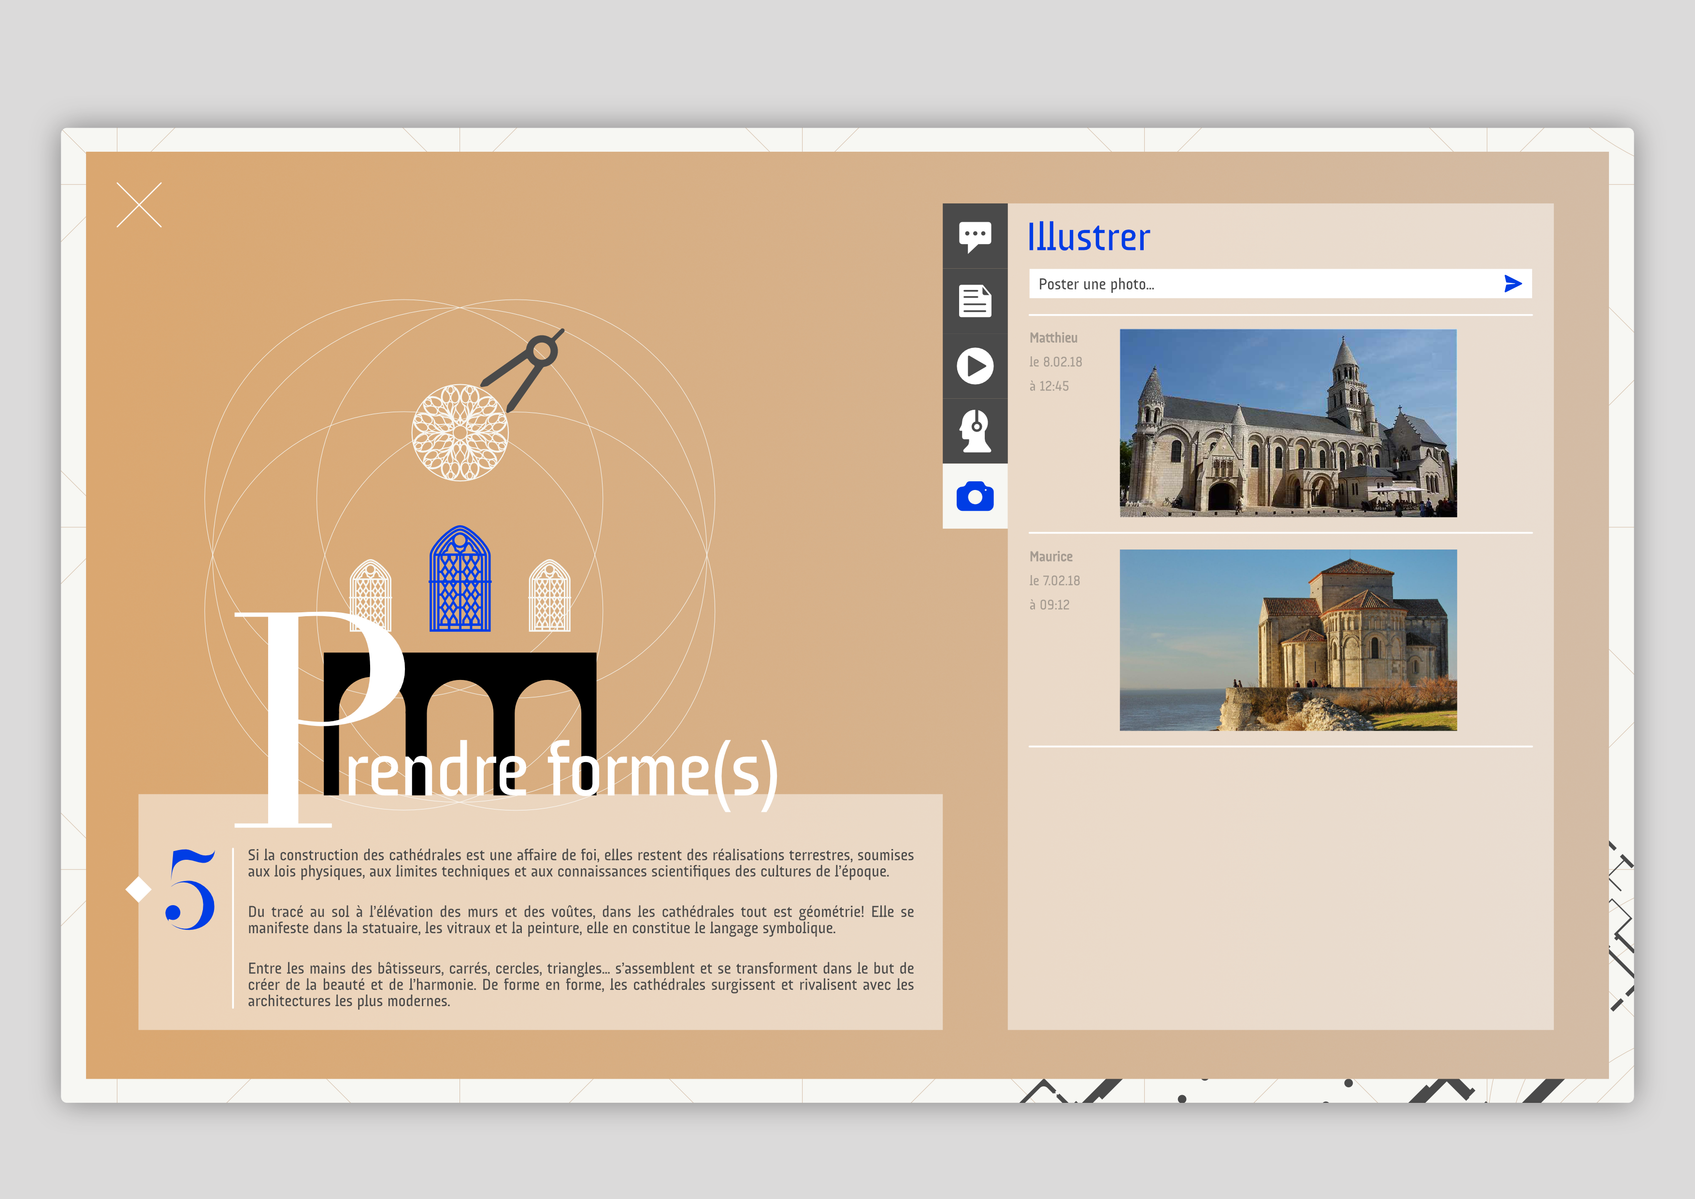Click the compass drawing tool illustration
The height and width of the screenshot is (1199, 1695).
523,369
